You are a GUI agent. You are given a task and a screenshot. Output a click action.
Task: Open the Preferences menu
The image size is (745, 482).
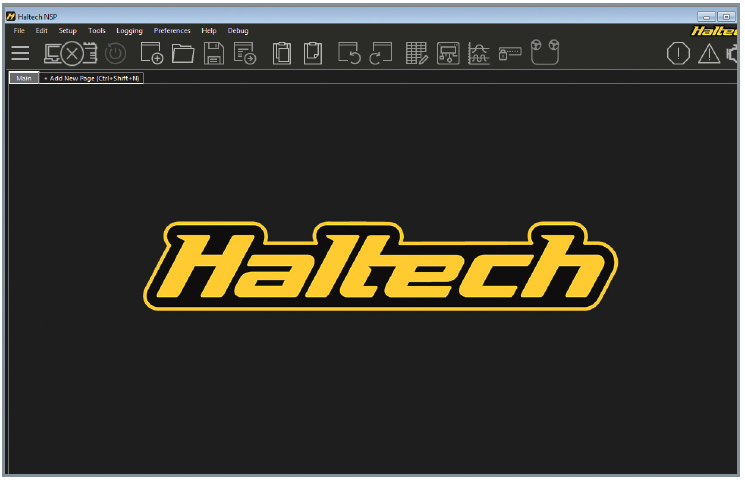172,30
